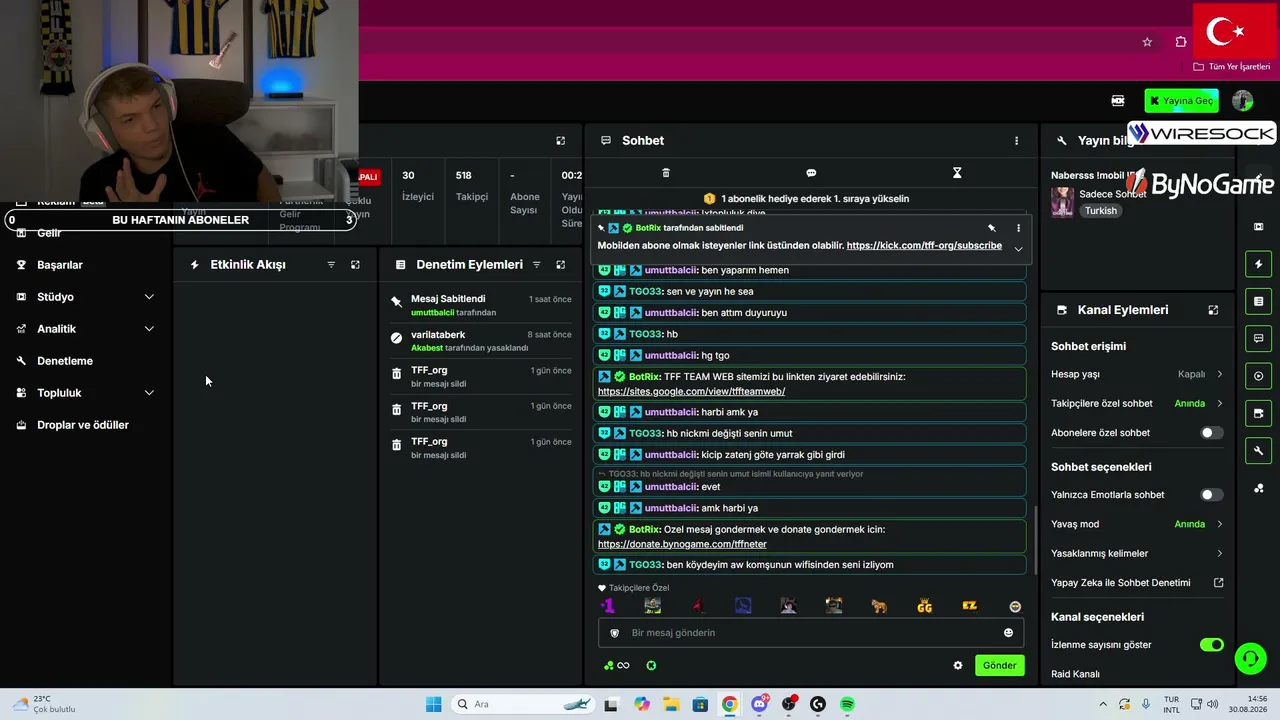Open the emoji picker in the message box
The height and width of the screenshot is (720, 1280).
pos(1008,633)
